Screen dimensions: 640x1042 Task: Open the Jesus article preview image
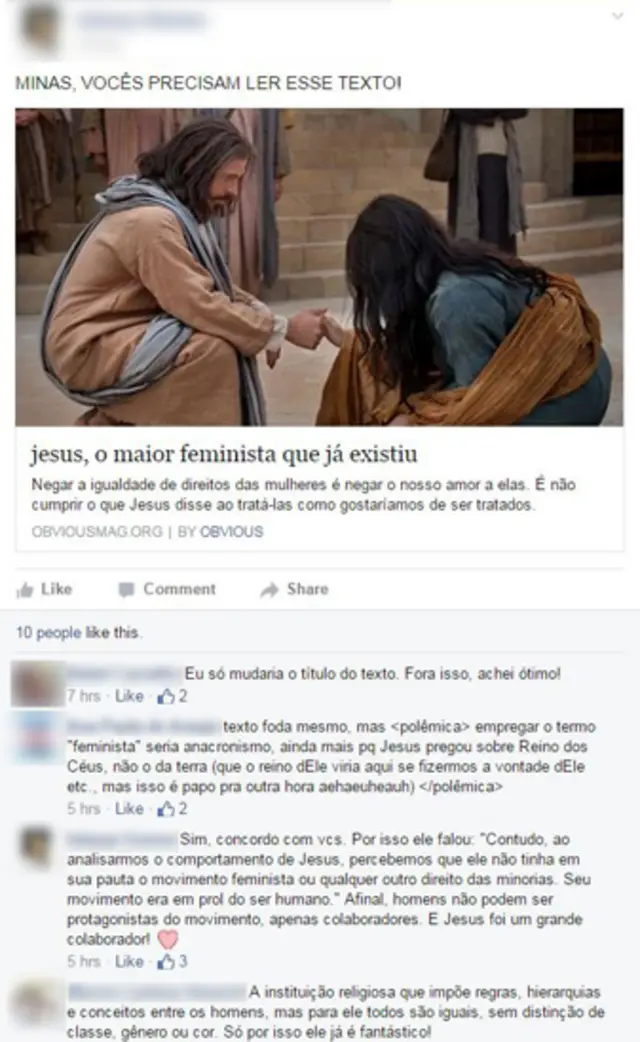pos(319,266)
